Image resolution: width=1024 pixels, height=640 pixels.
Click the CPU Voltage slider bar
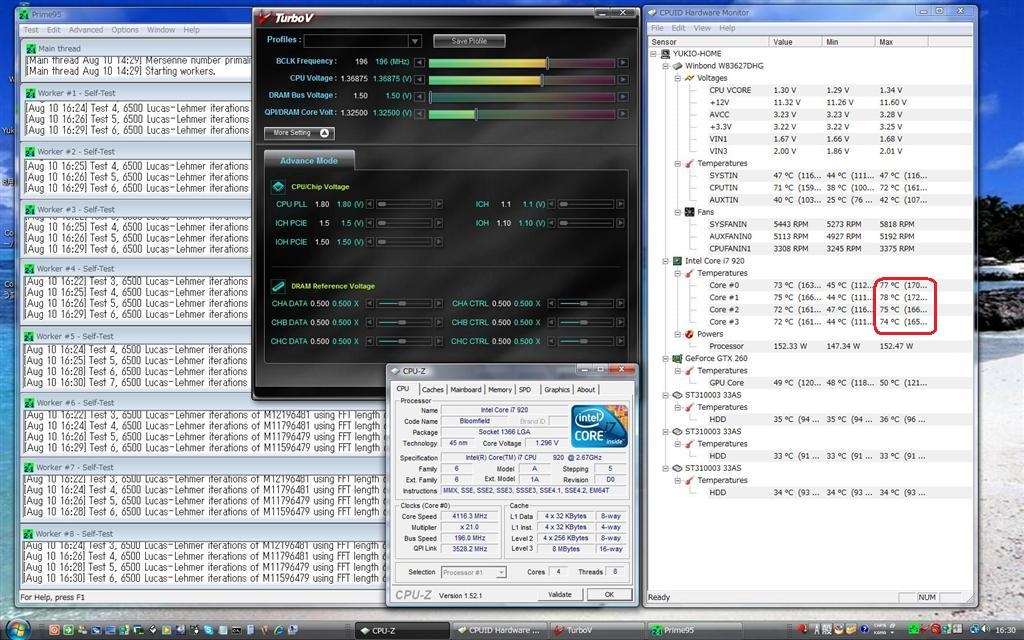(522, 80)
